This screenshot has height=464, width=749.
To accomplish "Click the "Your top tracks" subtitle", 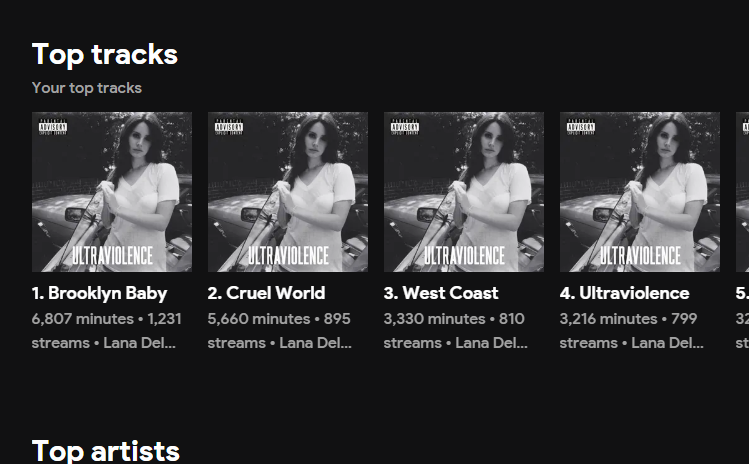I will 87,88.
